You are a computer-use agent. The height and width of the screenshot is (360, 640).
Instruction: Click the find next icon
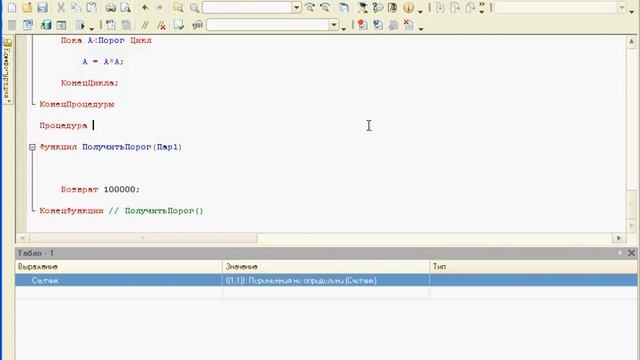coord(310,7)
